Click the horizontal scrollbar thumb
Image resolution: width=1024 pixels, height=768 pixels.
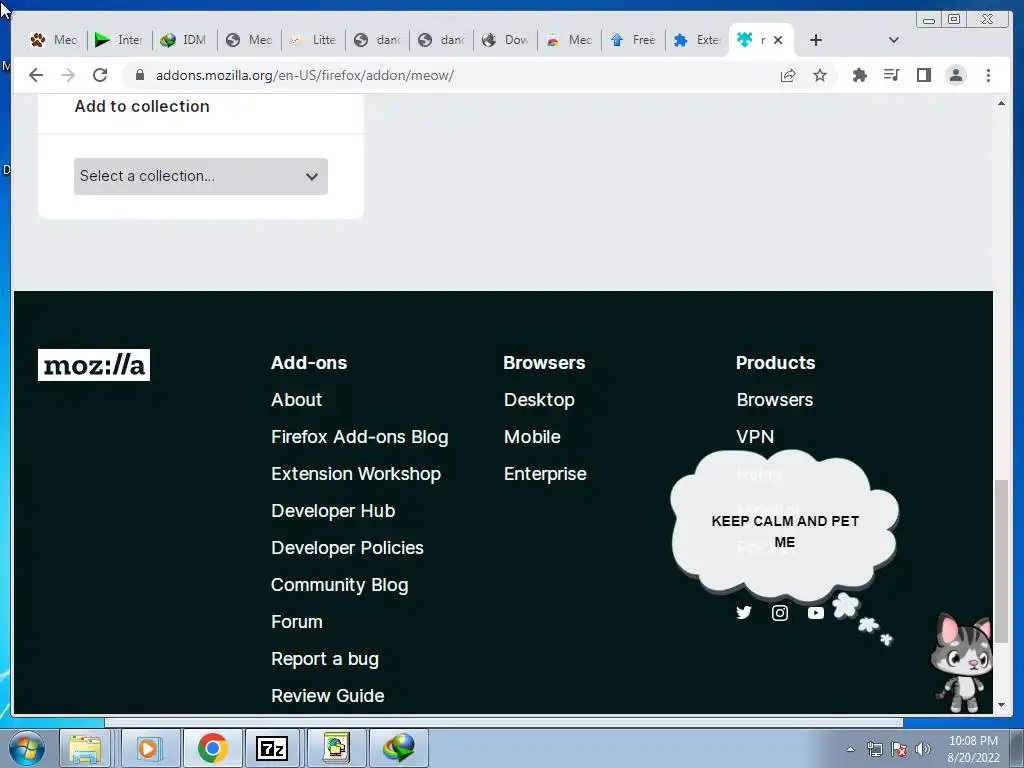pos(504,722)
